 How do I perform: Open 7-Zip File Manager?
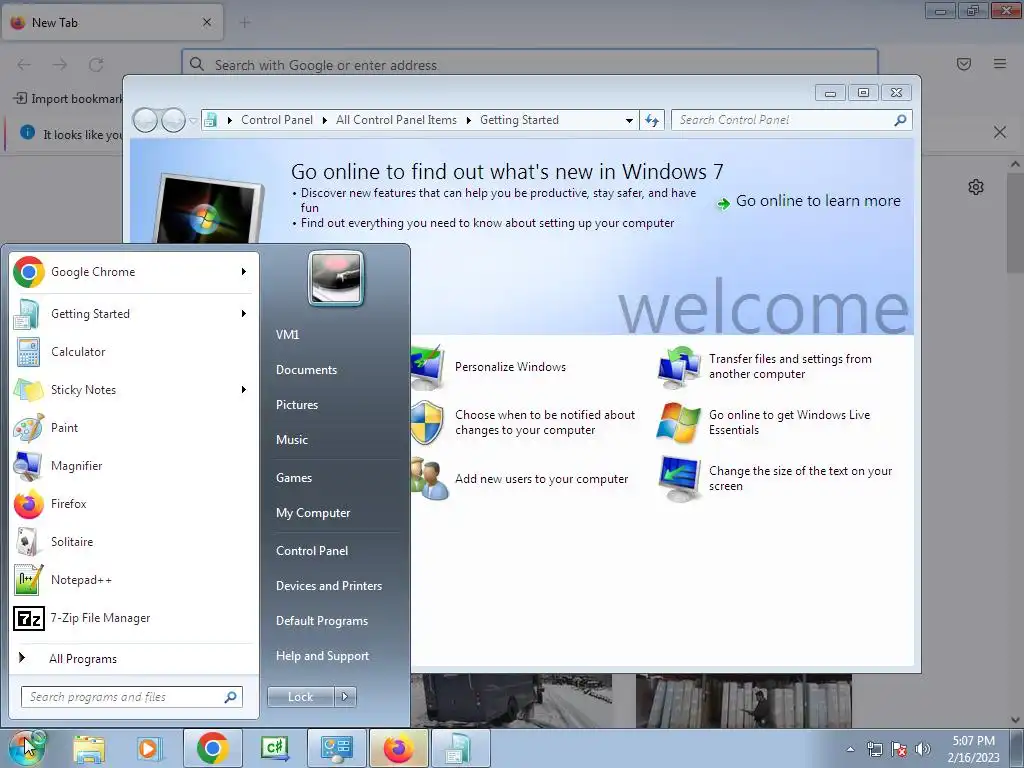click(131, 617)
